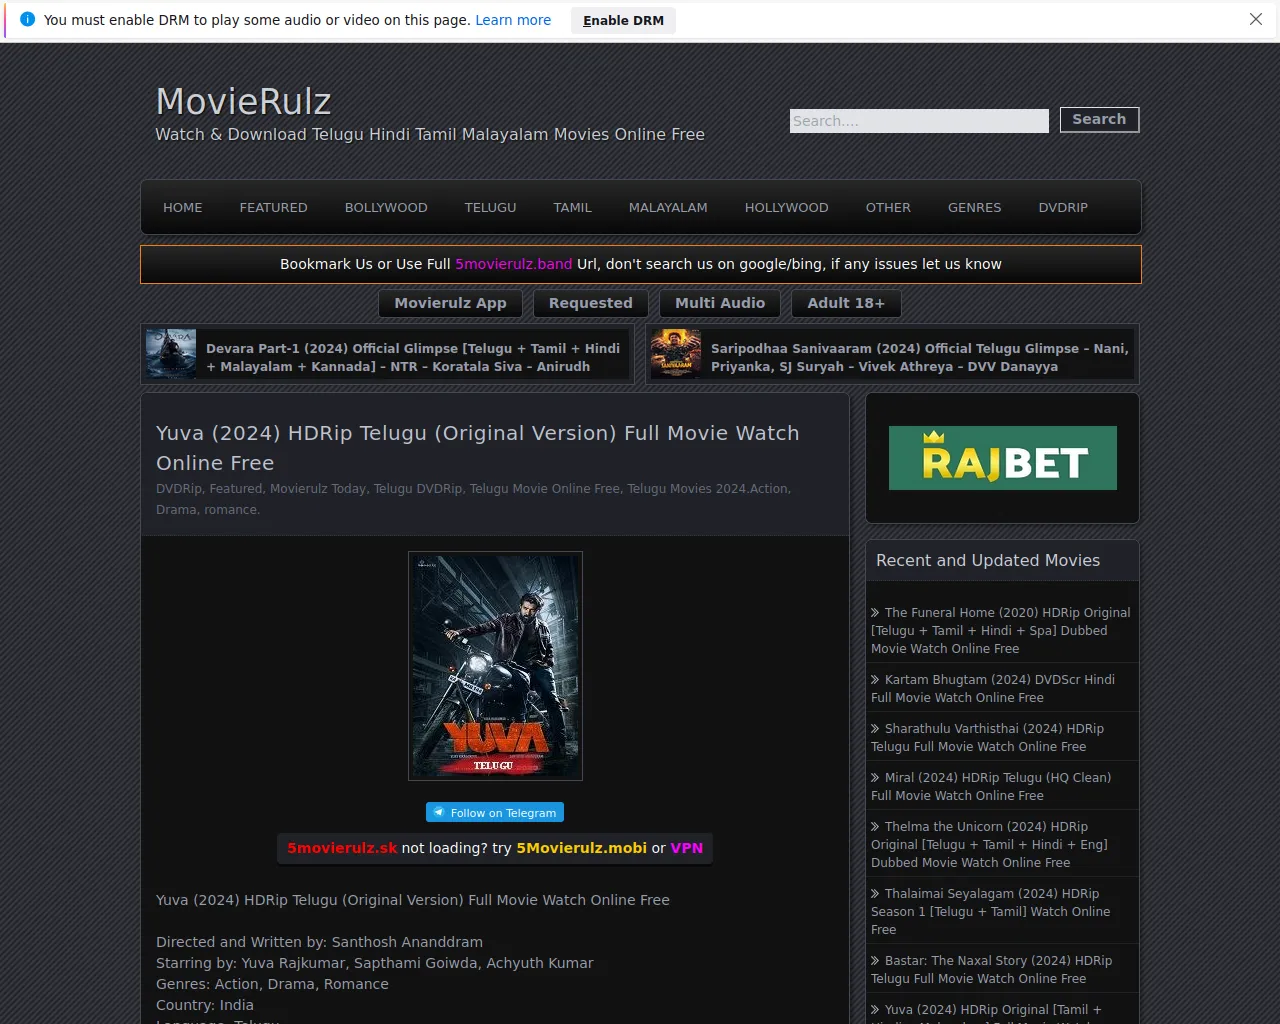Open the HOLLYWOOD menu
Viewport: 1280px width, 1024px height.
[x=787, y=208]
